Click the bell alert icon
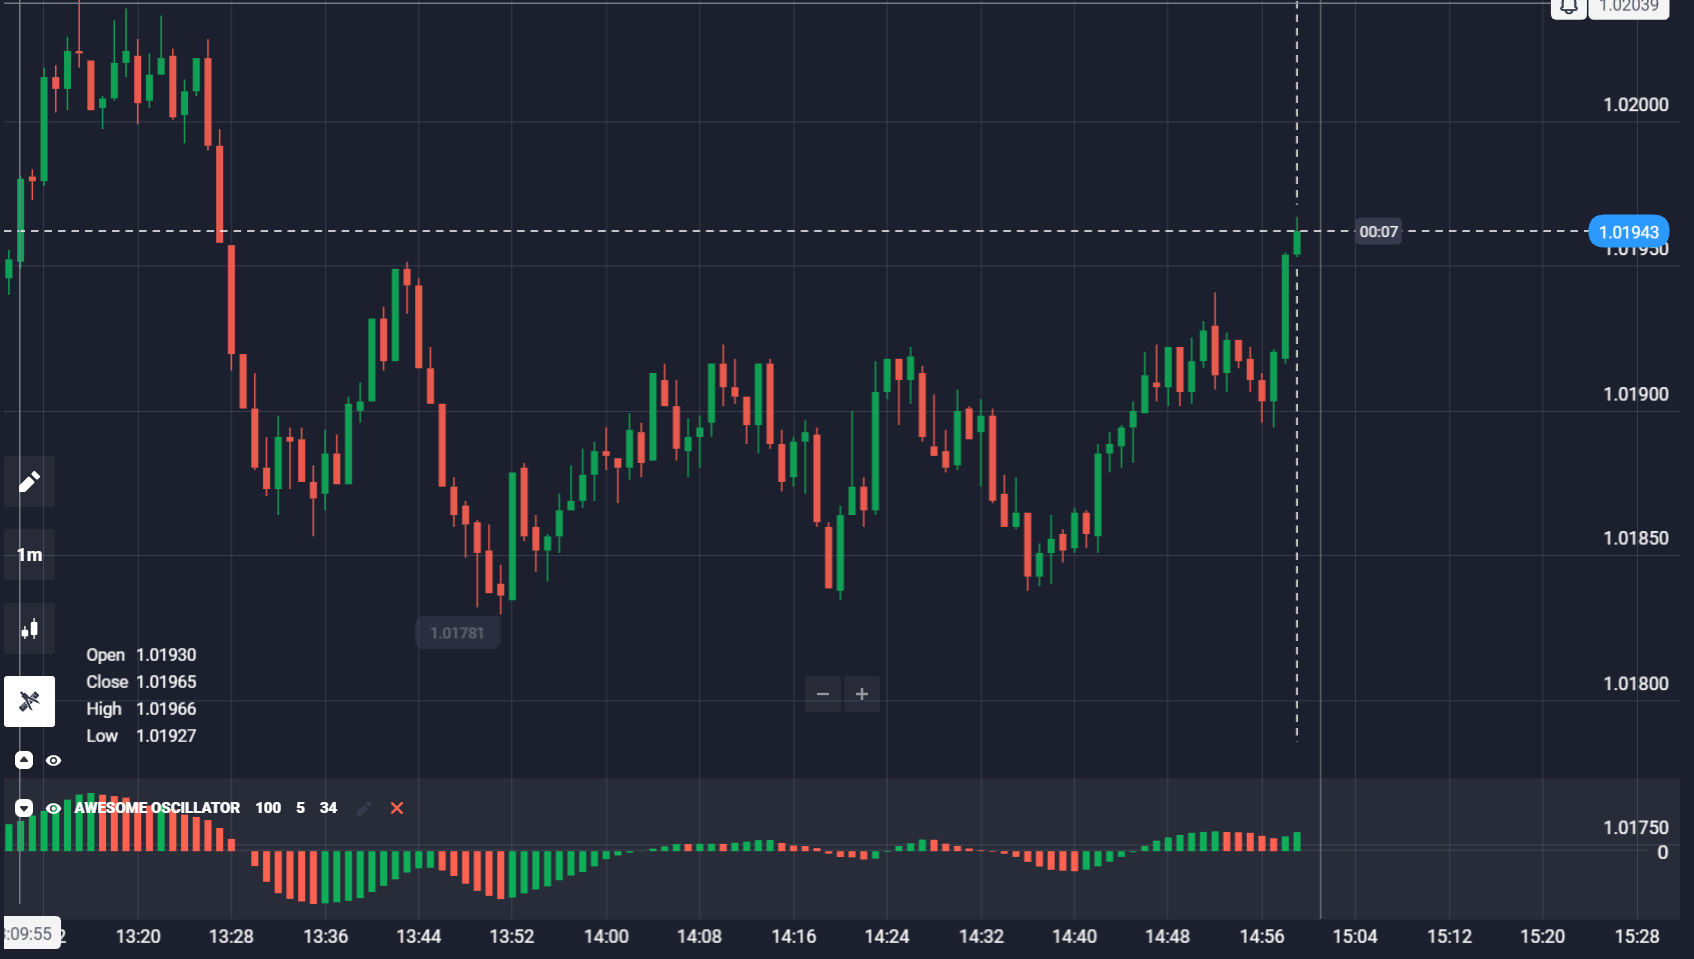 [1568, 8]
